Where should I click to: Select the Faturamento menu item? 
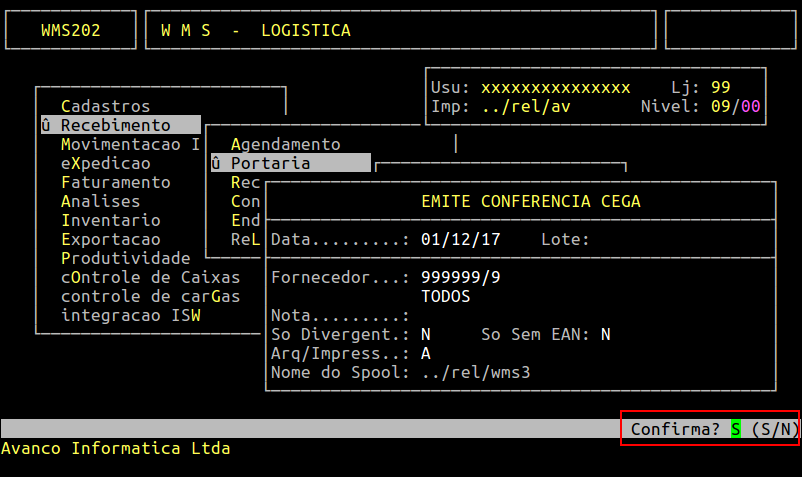[115, 182]
